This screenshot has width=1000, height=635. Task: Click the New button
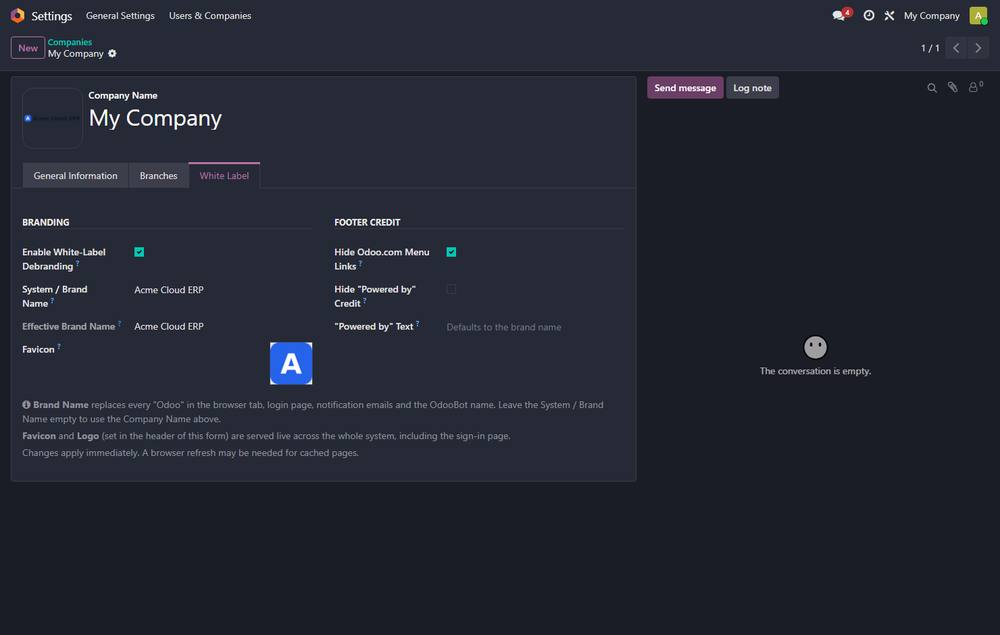tap(27, 48)
